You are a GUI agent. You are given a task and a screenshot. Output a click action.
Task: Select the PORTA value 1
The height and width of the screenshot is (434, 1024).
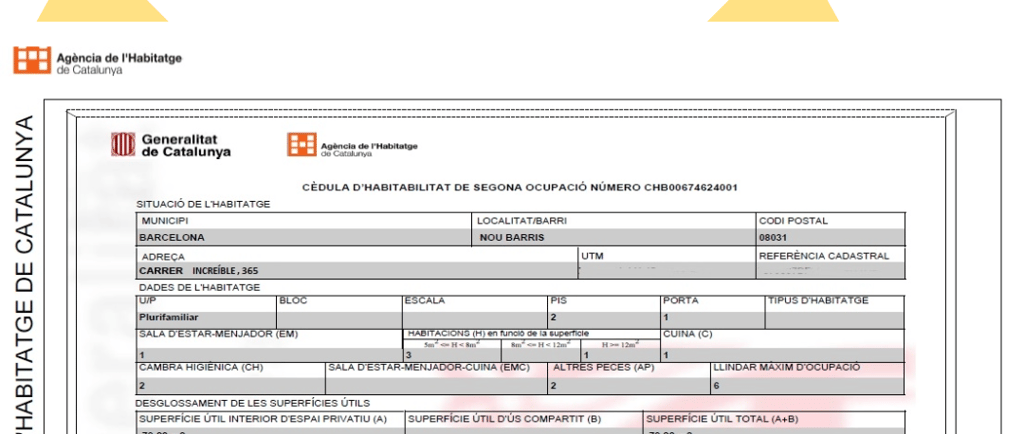(666, 318)
